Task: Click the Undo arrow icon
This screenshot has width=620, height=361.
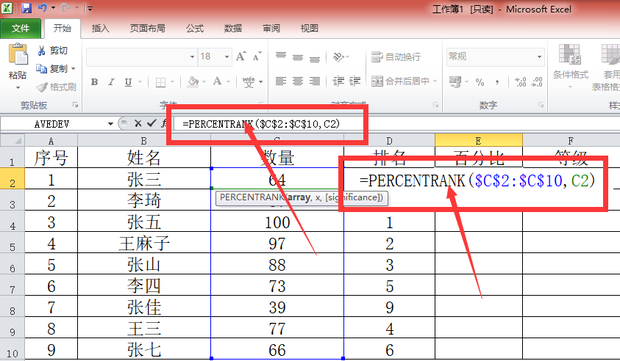Action: pos(42,8)
